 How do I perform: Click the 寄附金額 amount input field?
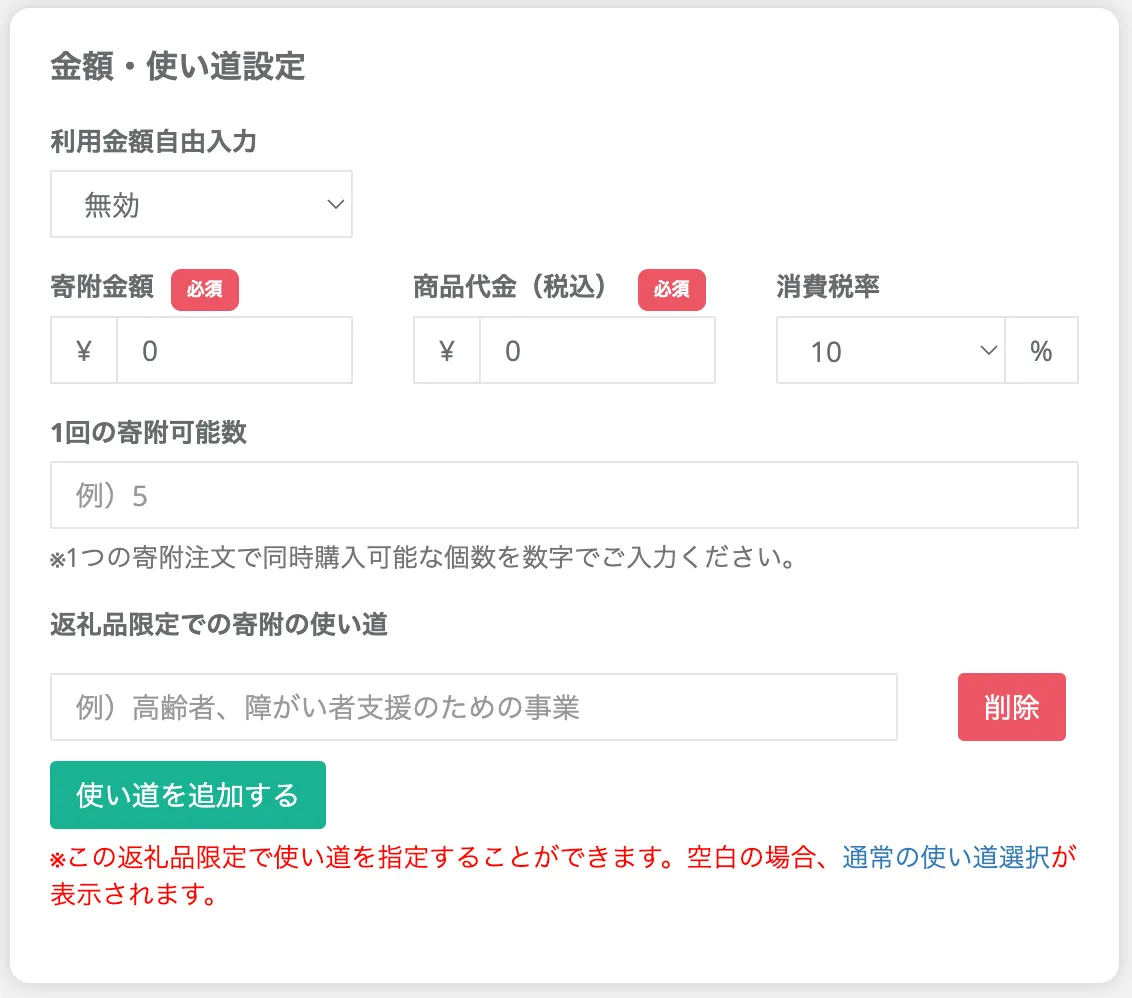click(x=235, y=350)
